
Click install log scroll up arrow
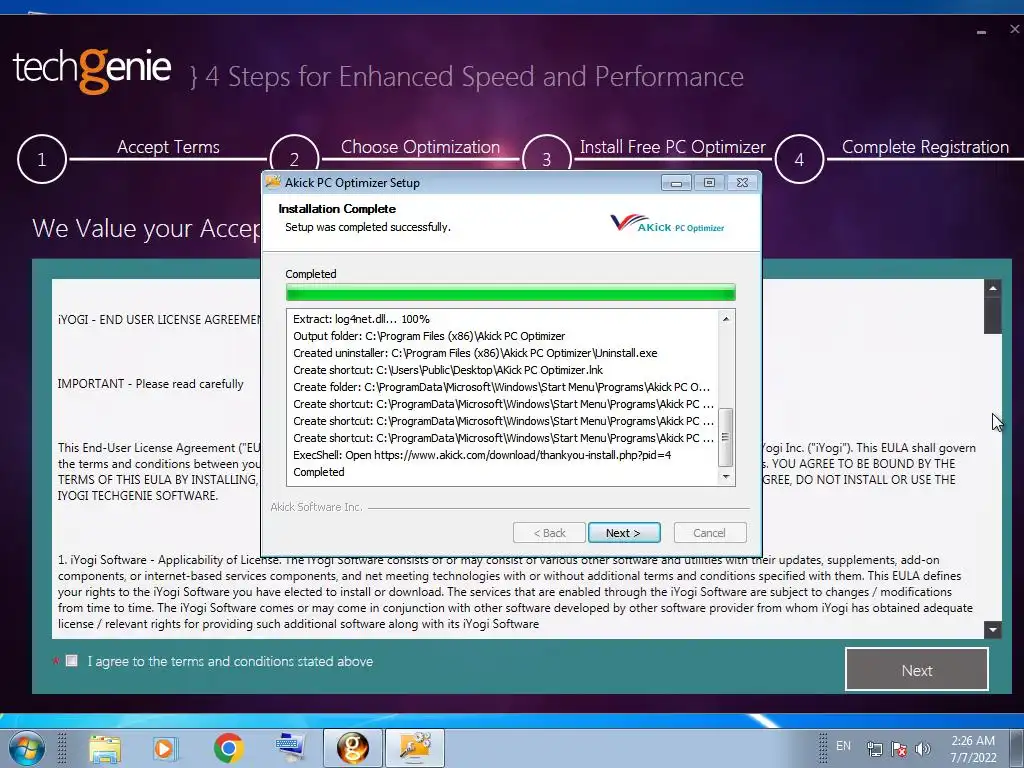click(726, 319)
